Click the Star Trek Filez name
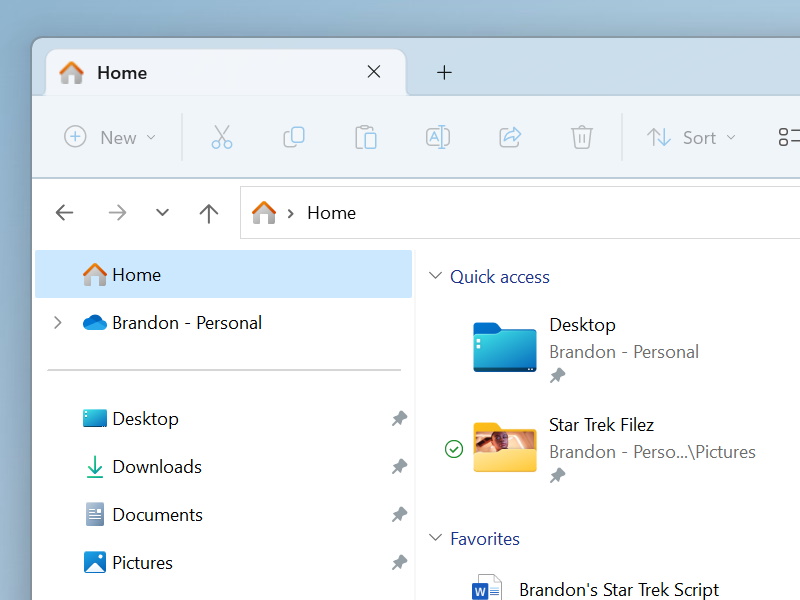The width and height of the screenshot is (800, 600). 601,424
